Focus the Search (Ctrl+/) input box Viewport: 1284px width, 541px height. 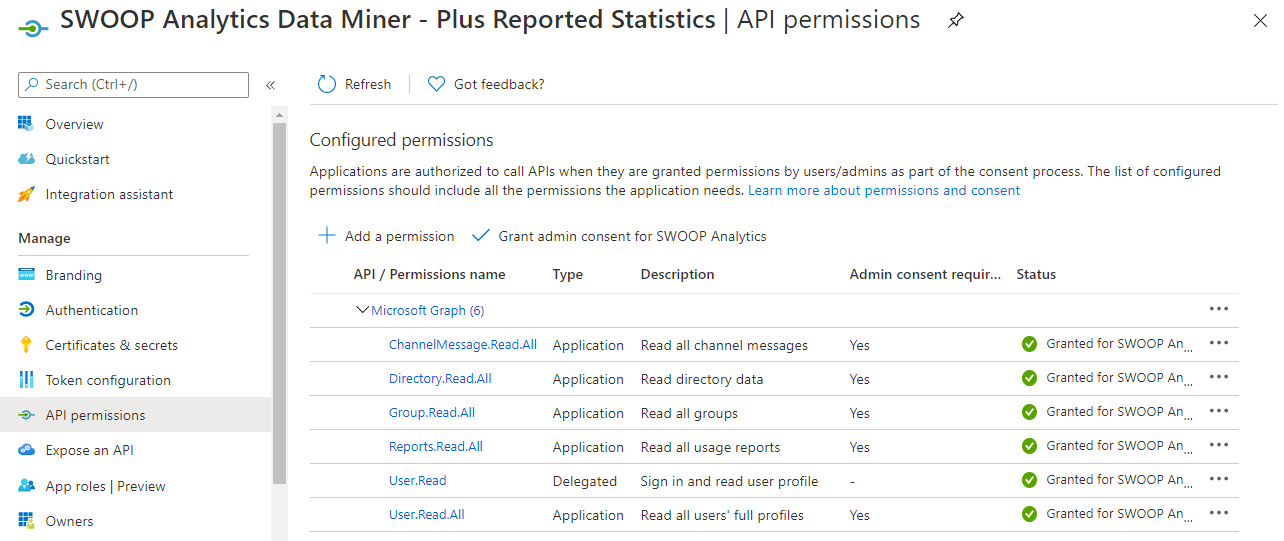[133, 85]
